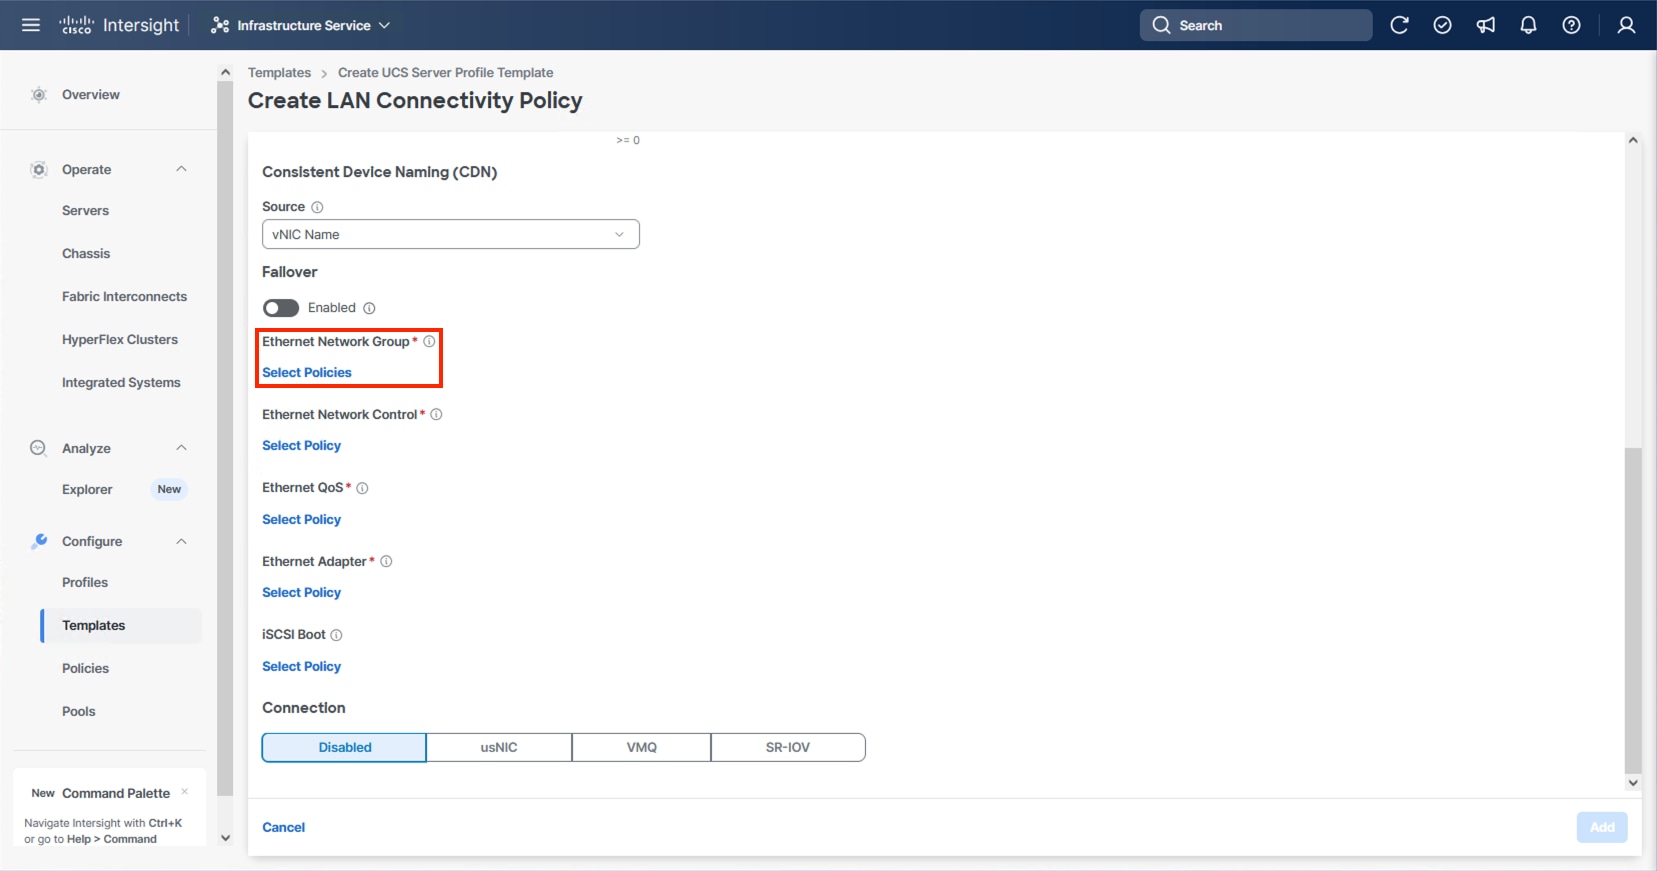Click the search magnifier icon
Screen dimensions: 1657x871
1161,25
